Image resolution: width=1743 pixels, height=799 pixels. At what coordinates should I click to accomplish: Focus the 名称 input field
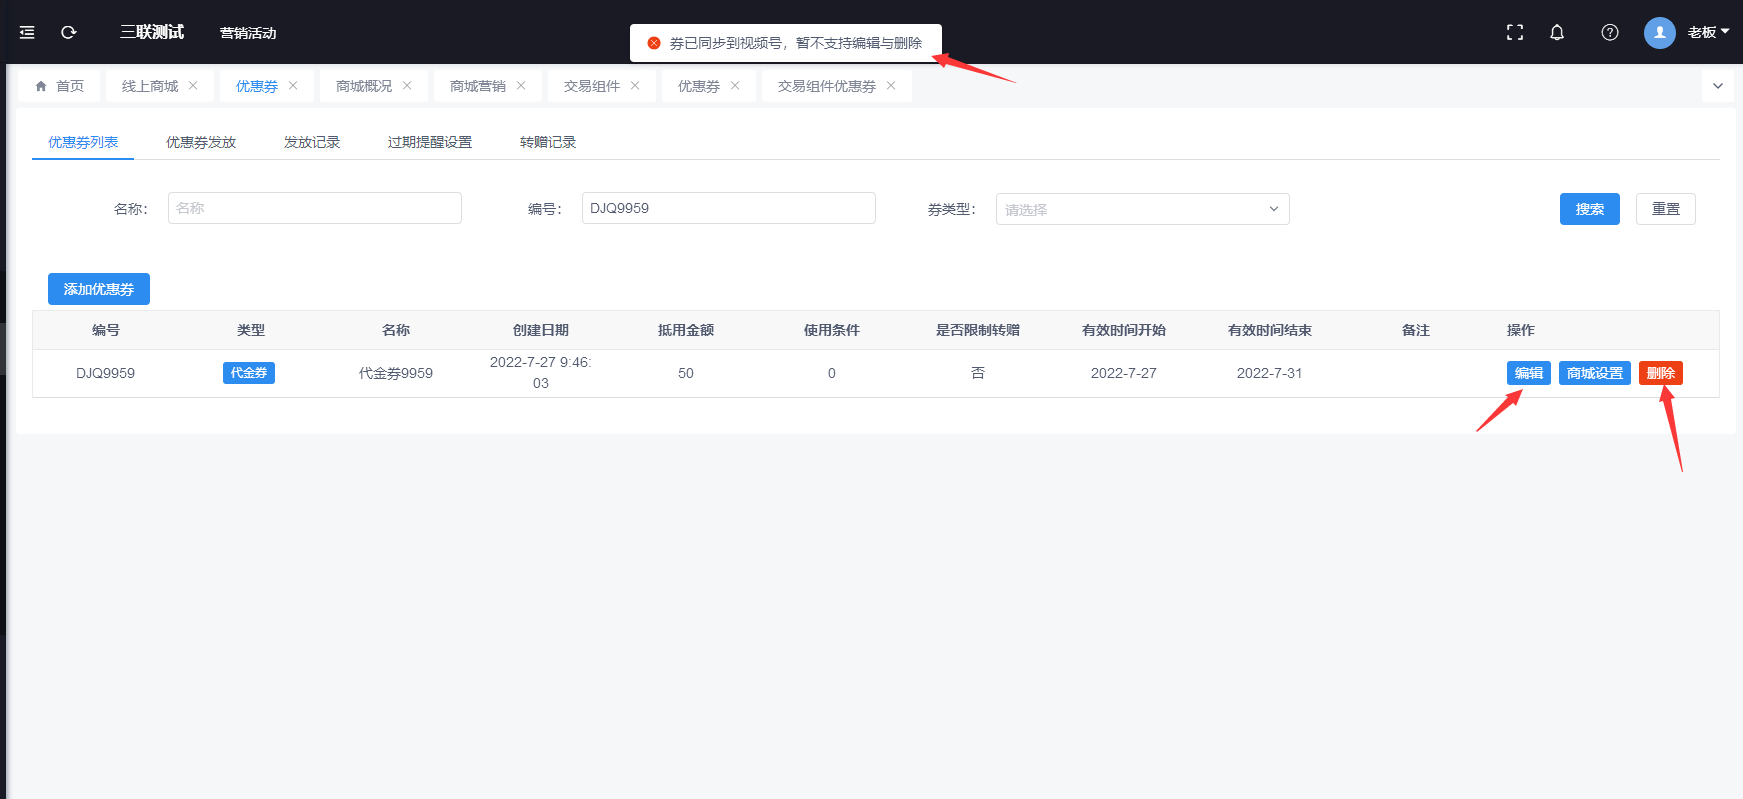coord(315,208)
